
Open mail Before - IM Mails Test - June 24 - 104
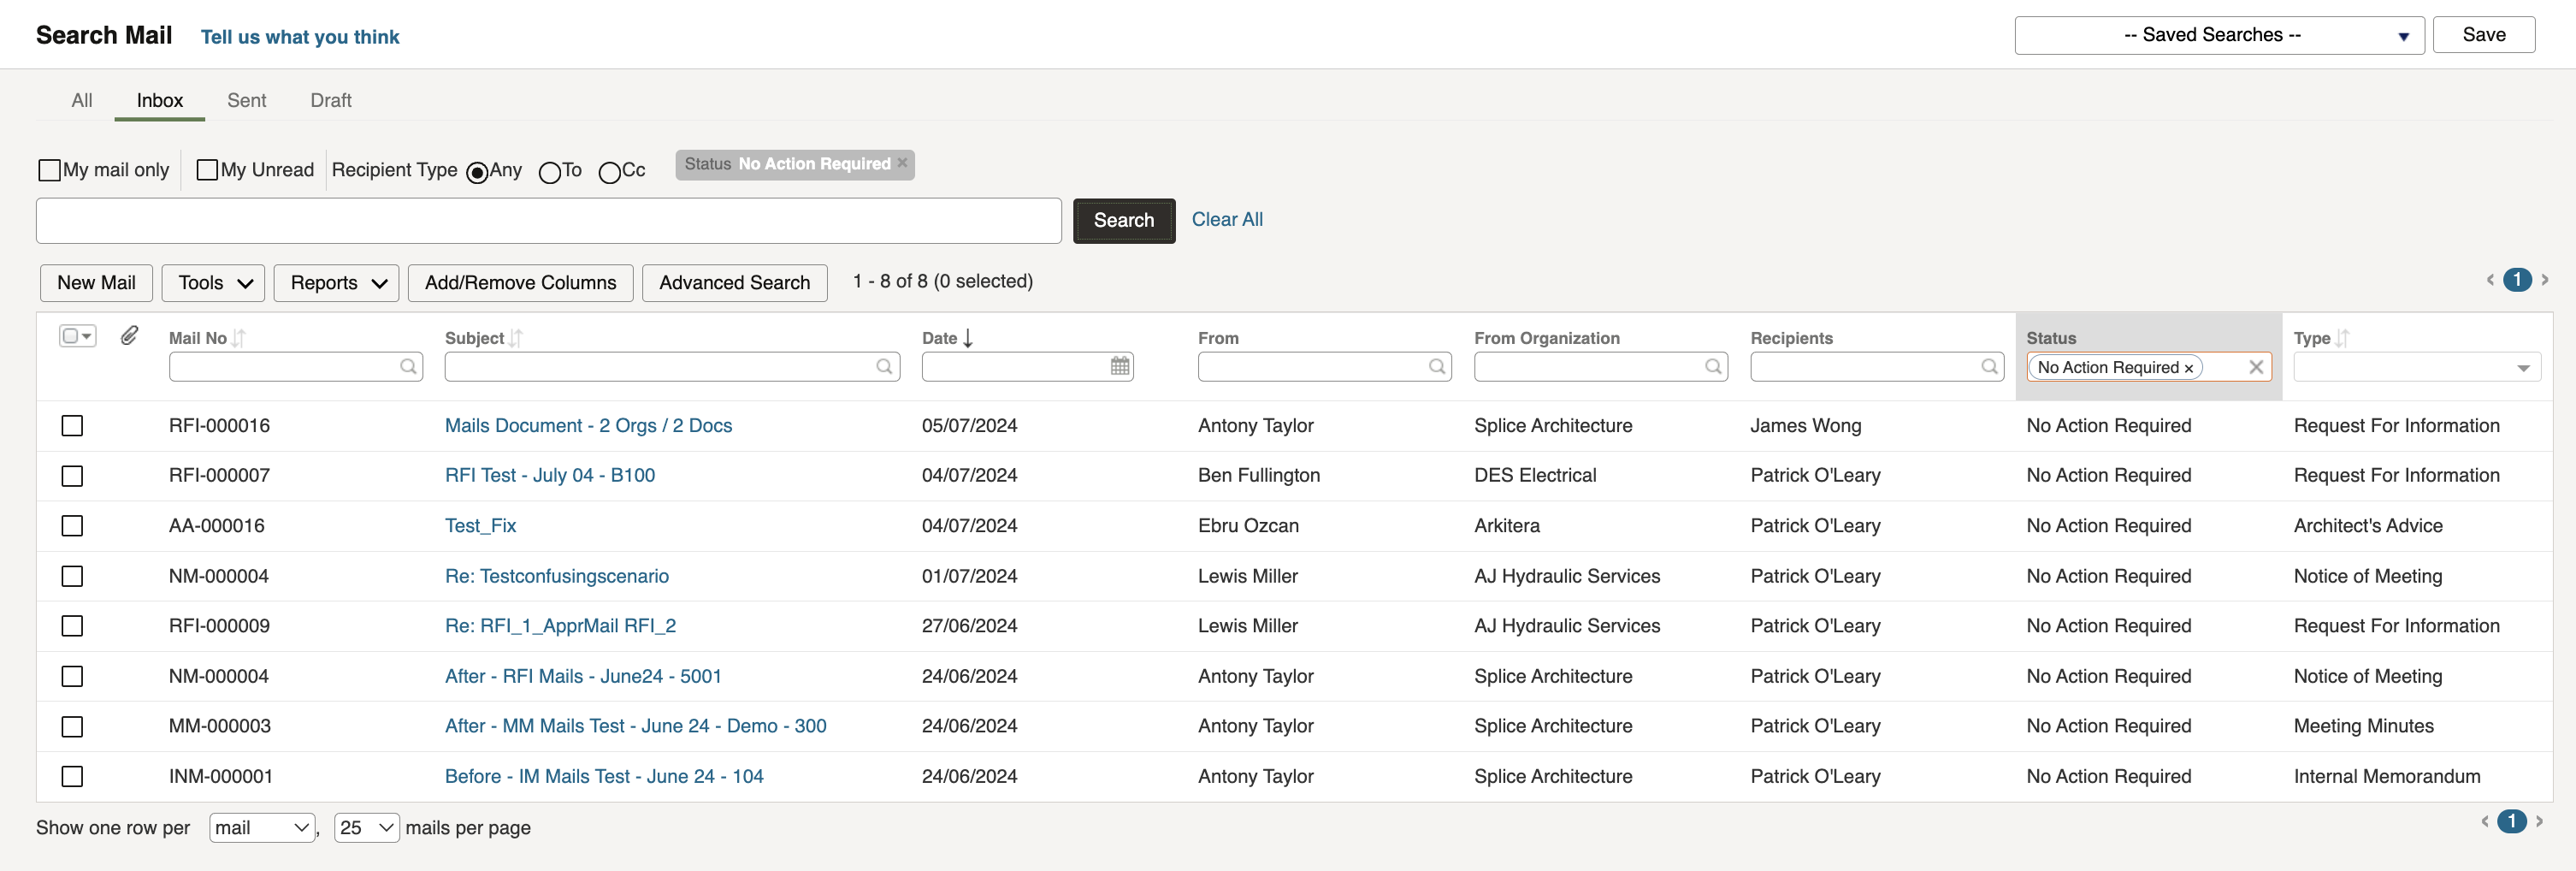pos(604,777)
